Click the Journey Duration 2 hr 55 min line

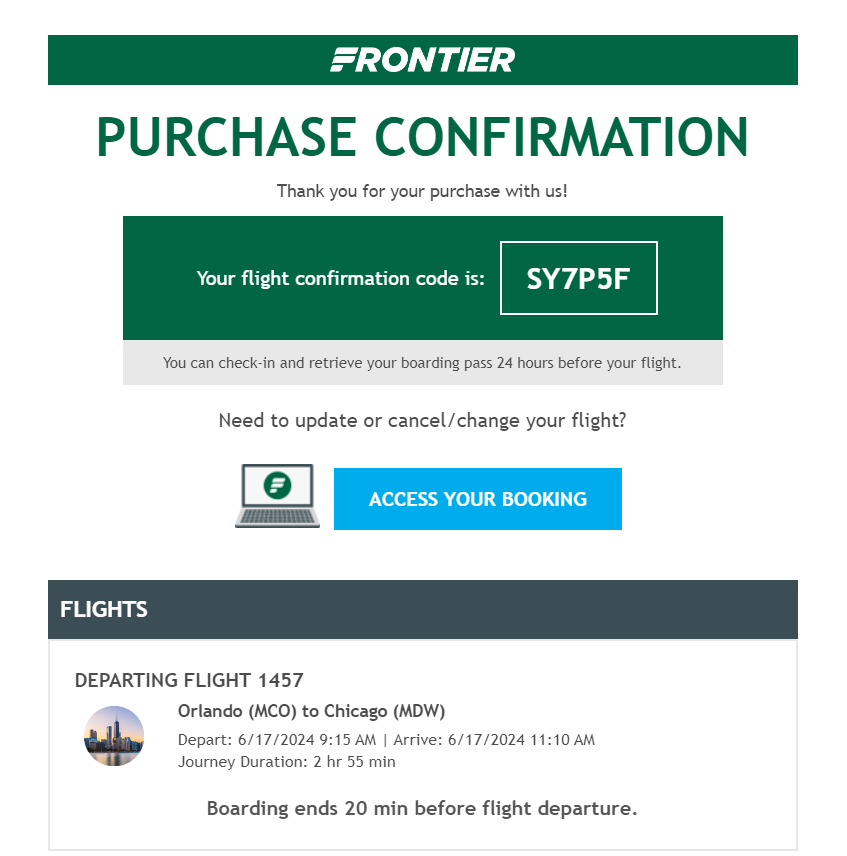coord(287,762)
